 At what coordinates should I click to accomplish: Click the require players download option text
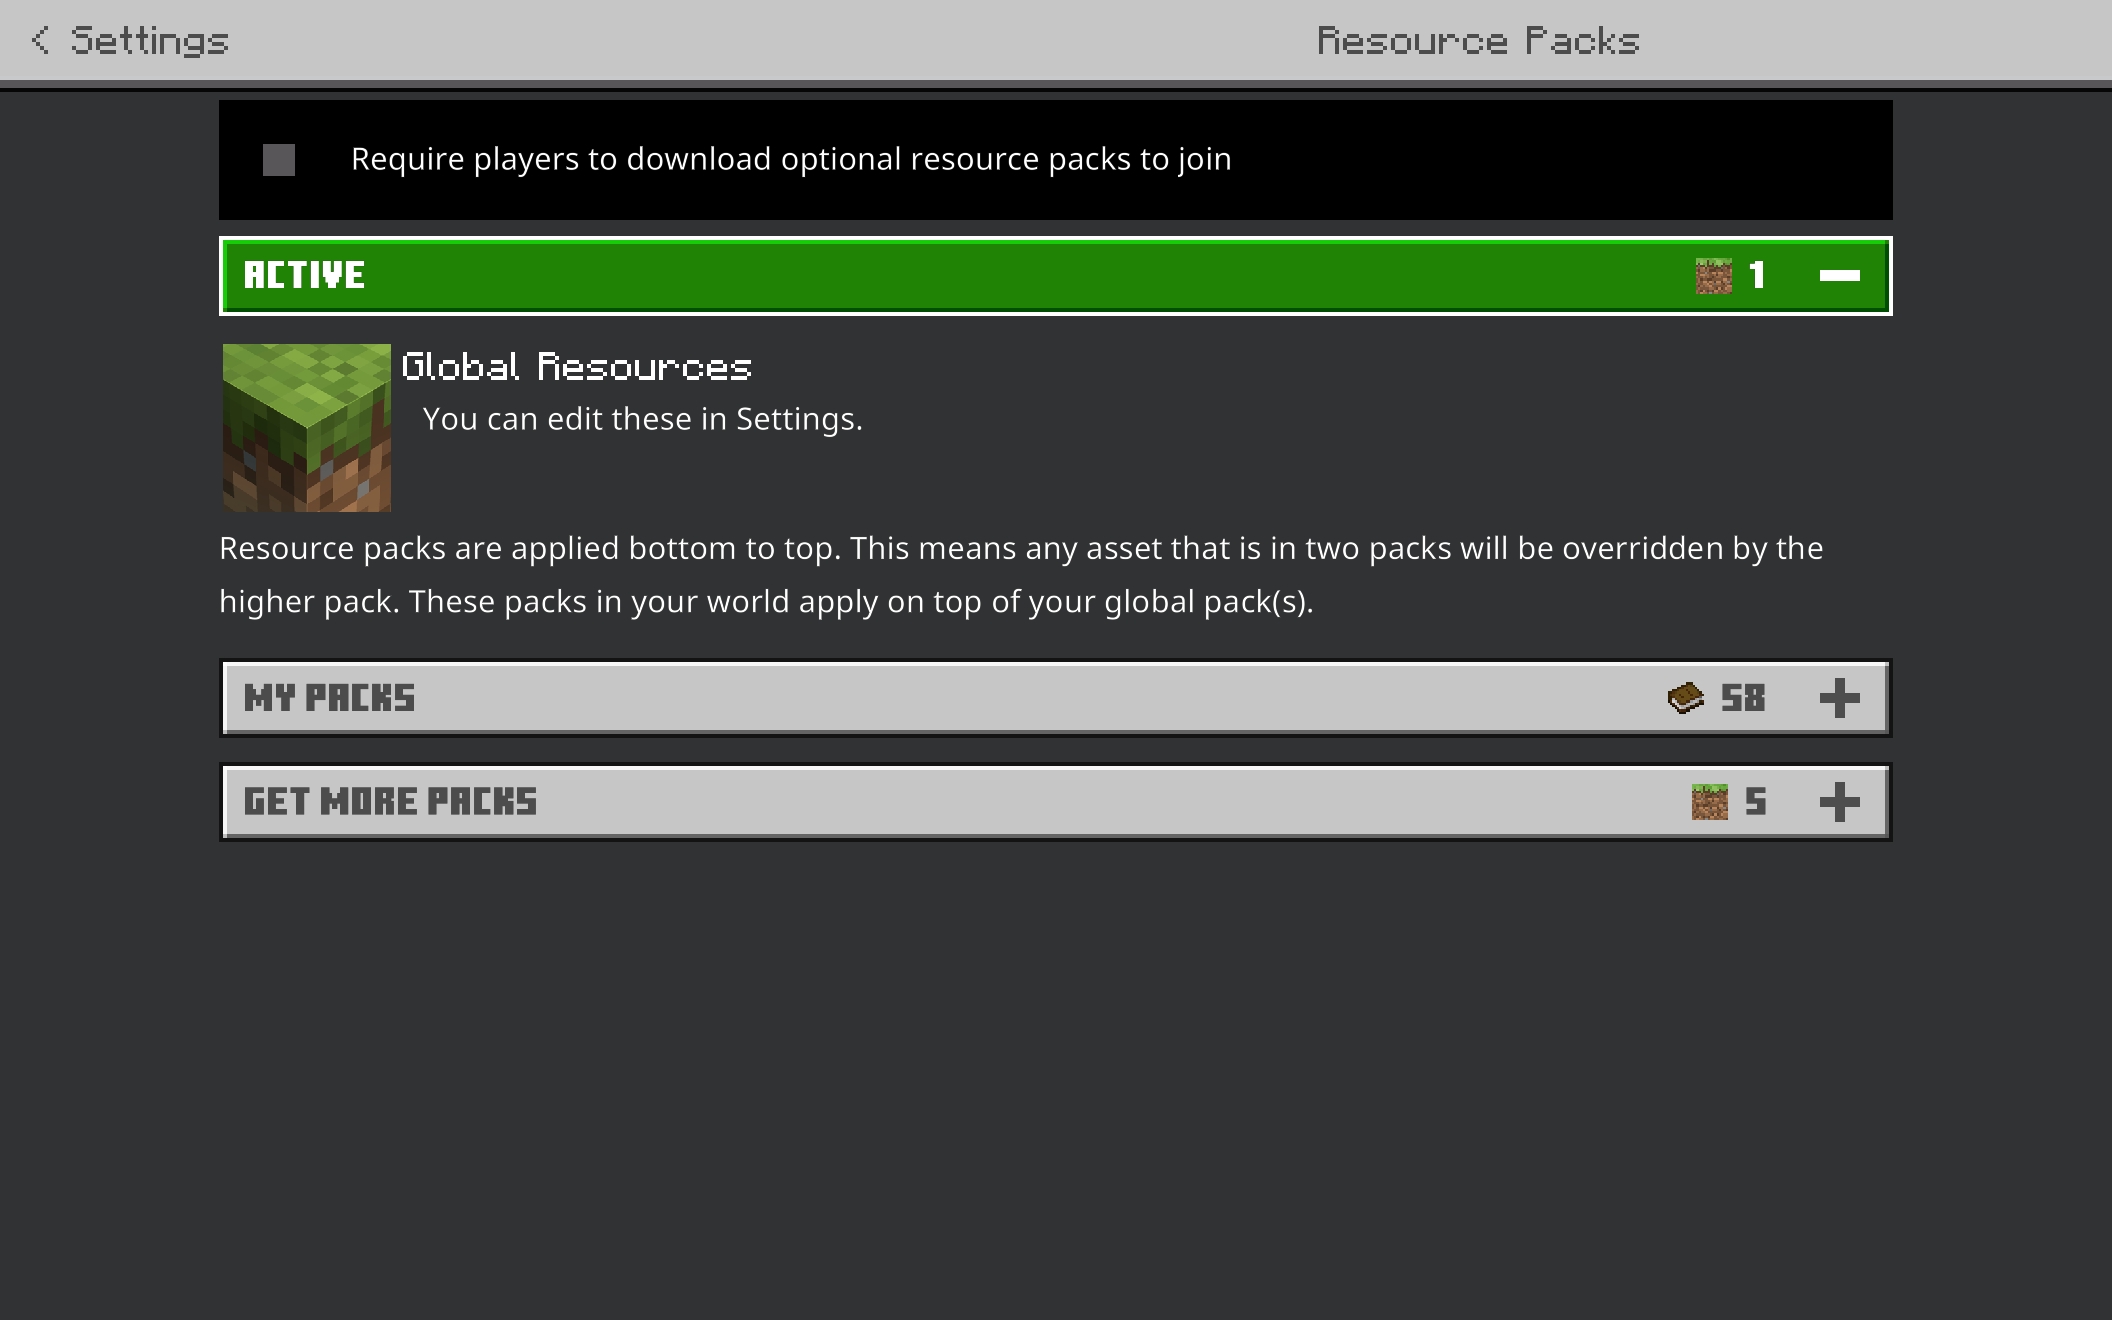tap(791, 159)
